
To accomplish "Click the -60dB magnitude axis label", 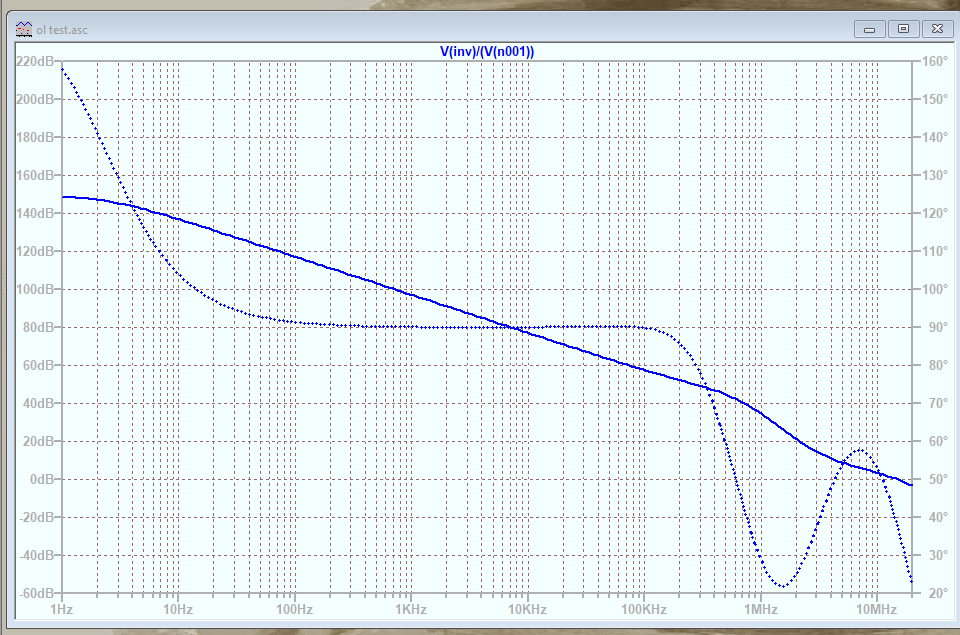I will tap(37, 593).
